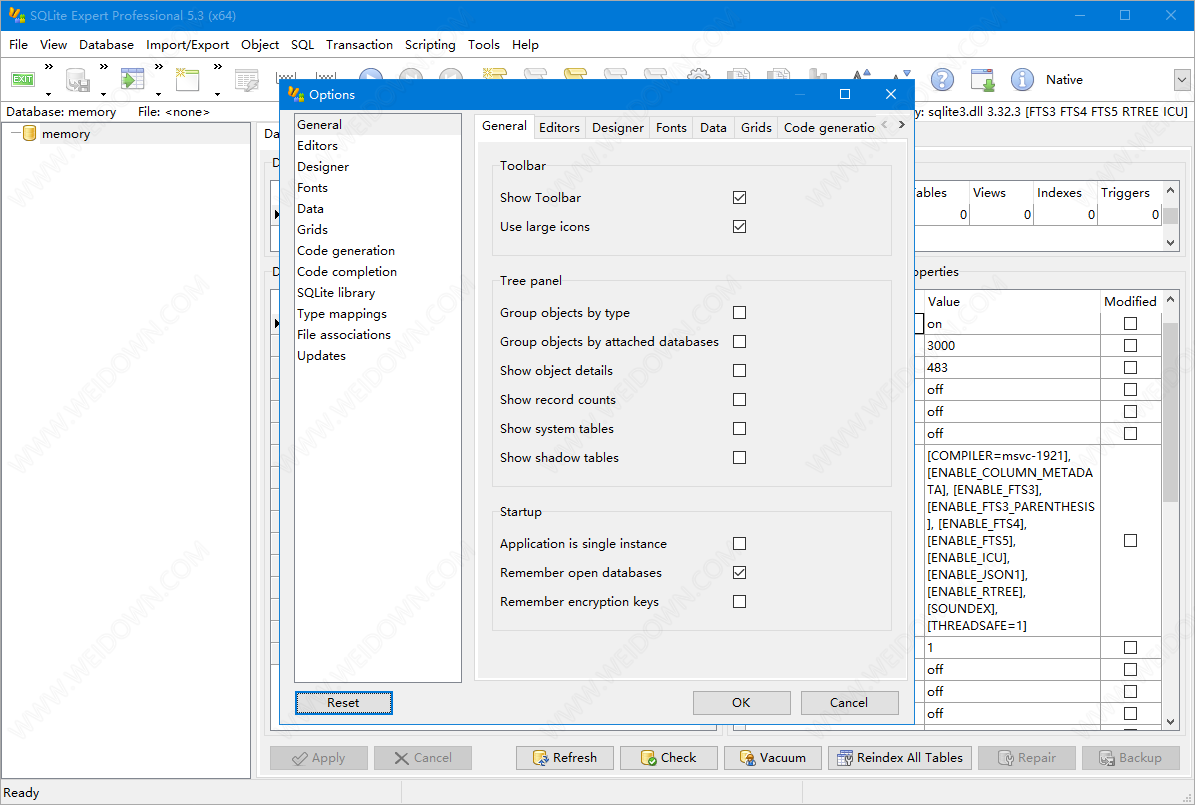The image size is (1195, 805).
Task: Click the main window Cancel button with X
Action: click(x=422, y=758)
